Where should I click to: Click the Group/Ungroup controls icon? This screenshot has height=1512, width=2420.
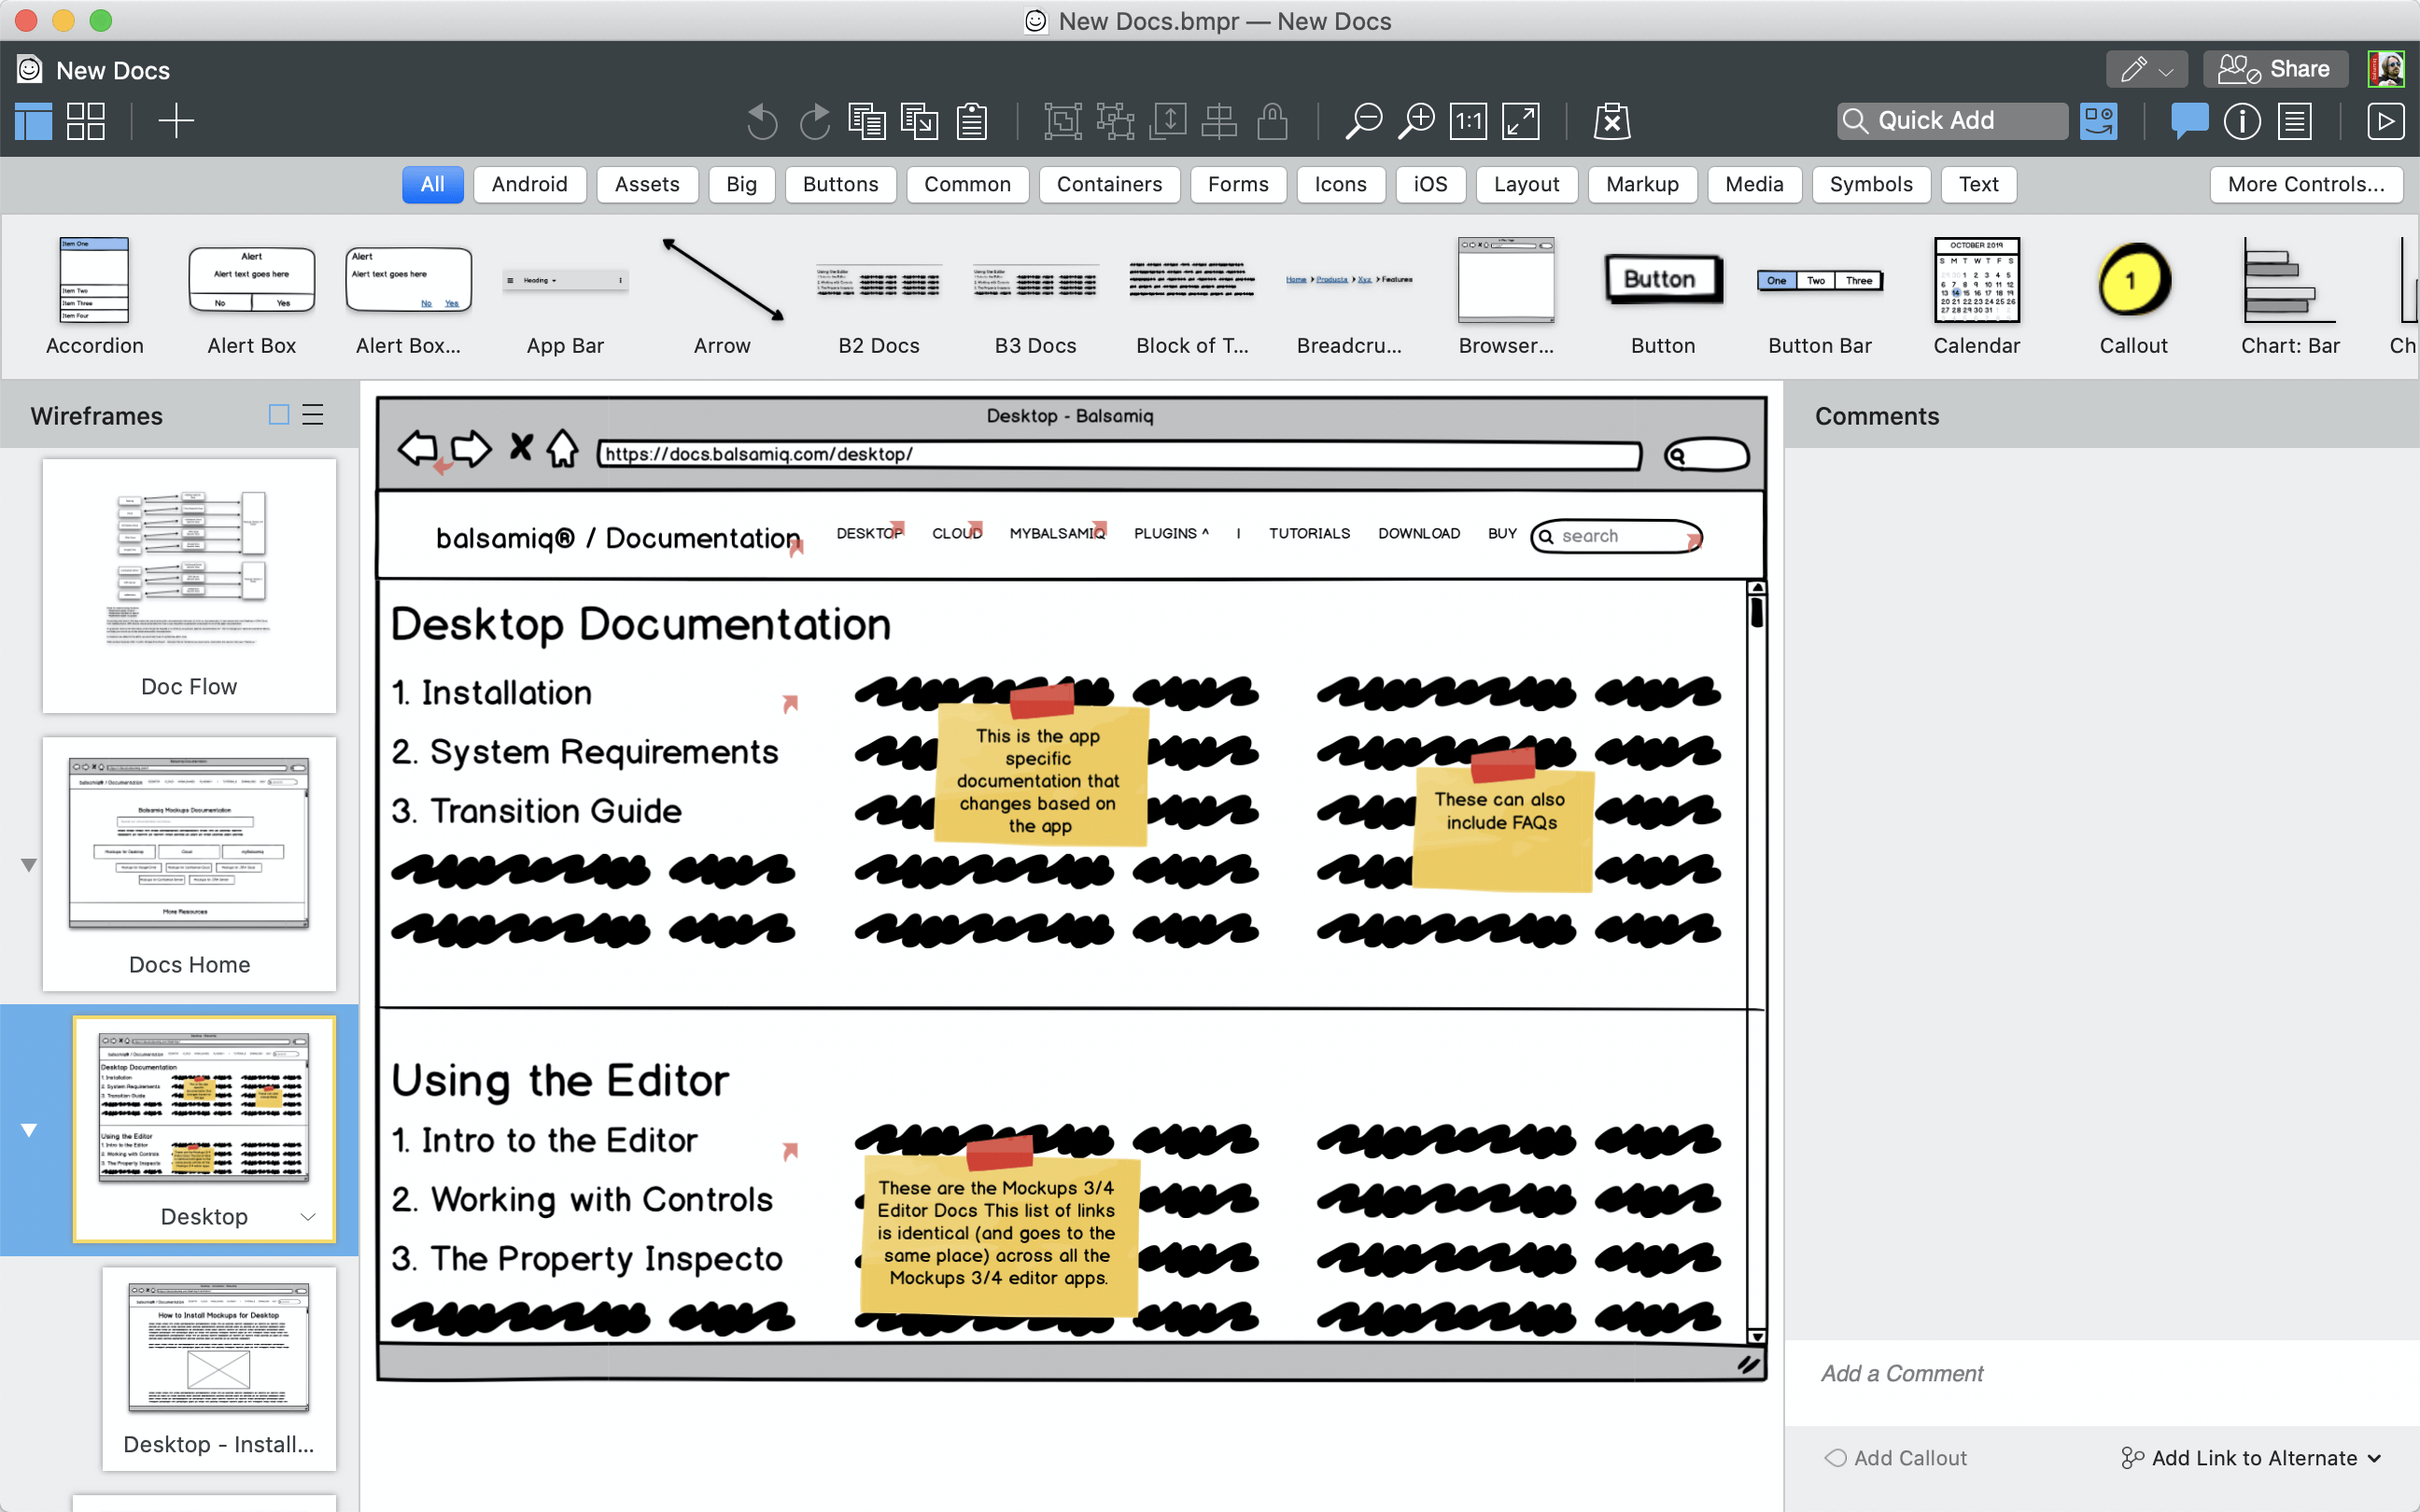(1061, 120)
